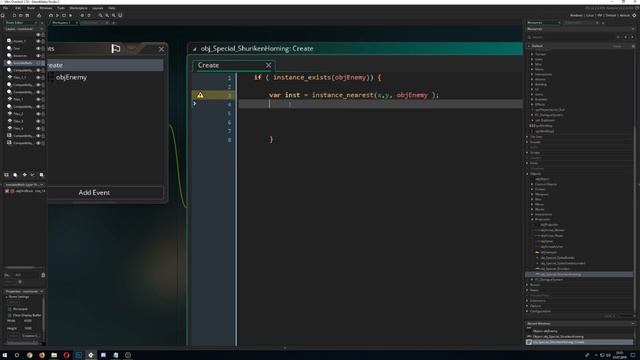Image resolution: width=640 pixels, height=360 pixels.
Task: Click the Windows target option at top right
Action: point(576,16)
